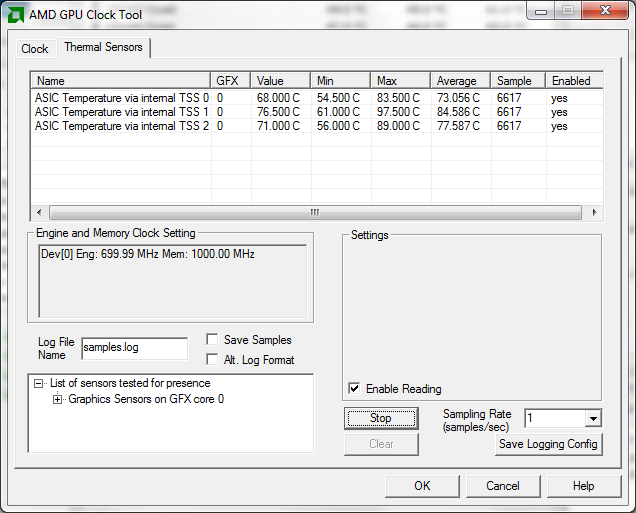The width and height of the screenshot is (636, 513).
Task: Uncheck the Enable Reading checkbox
Action: tap(354, 389)
